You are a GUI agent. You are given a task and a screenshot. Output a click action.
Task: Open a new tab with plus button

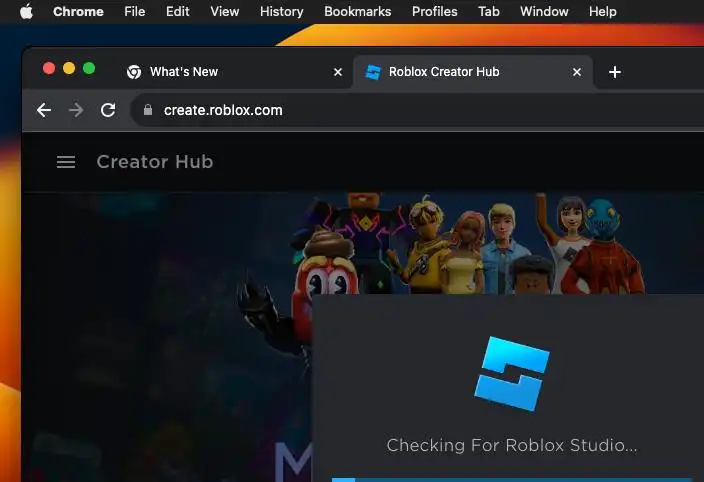coord(615,72)
